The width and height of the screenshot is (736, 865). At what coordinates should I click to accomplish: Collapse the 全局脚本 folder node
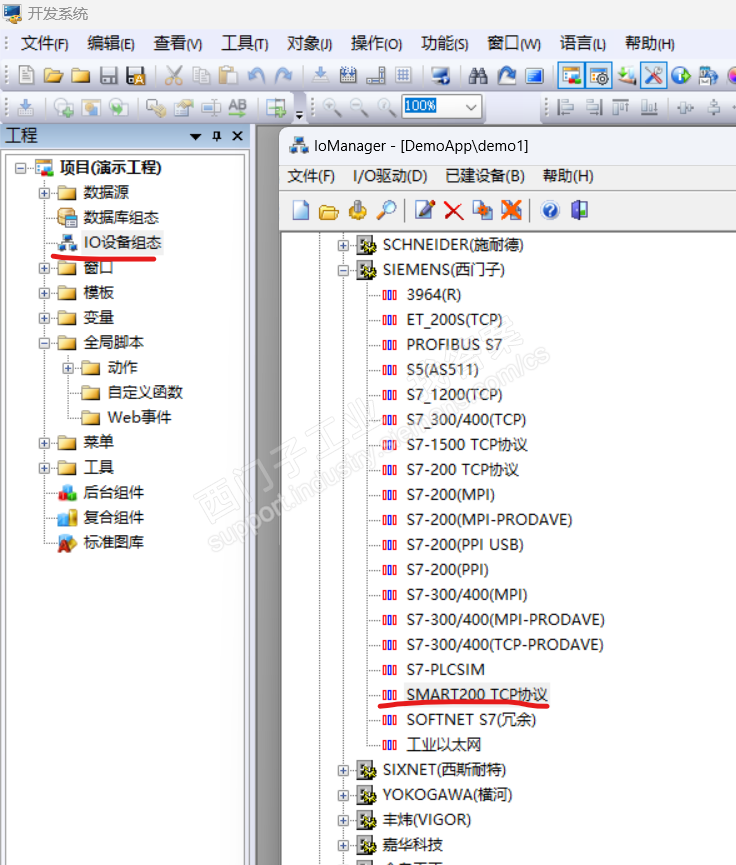(44, 343)
